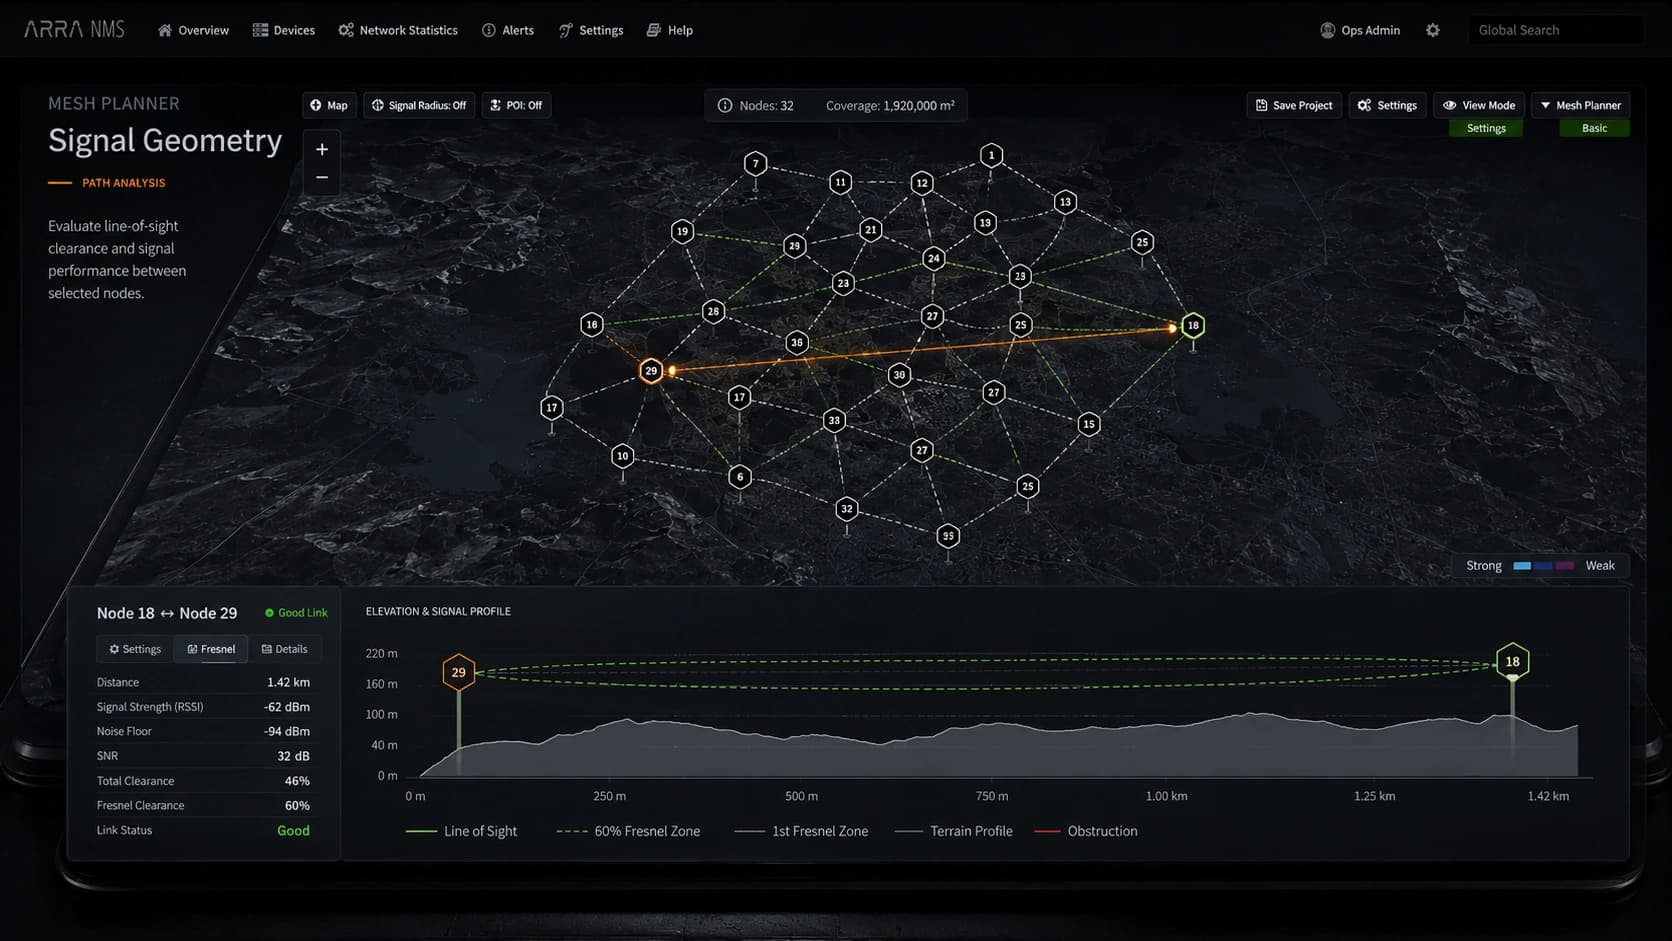Click the light blue Strong signal swatch
Viewport: 1672px width, 941px height.
coord(1522,566)
